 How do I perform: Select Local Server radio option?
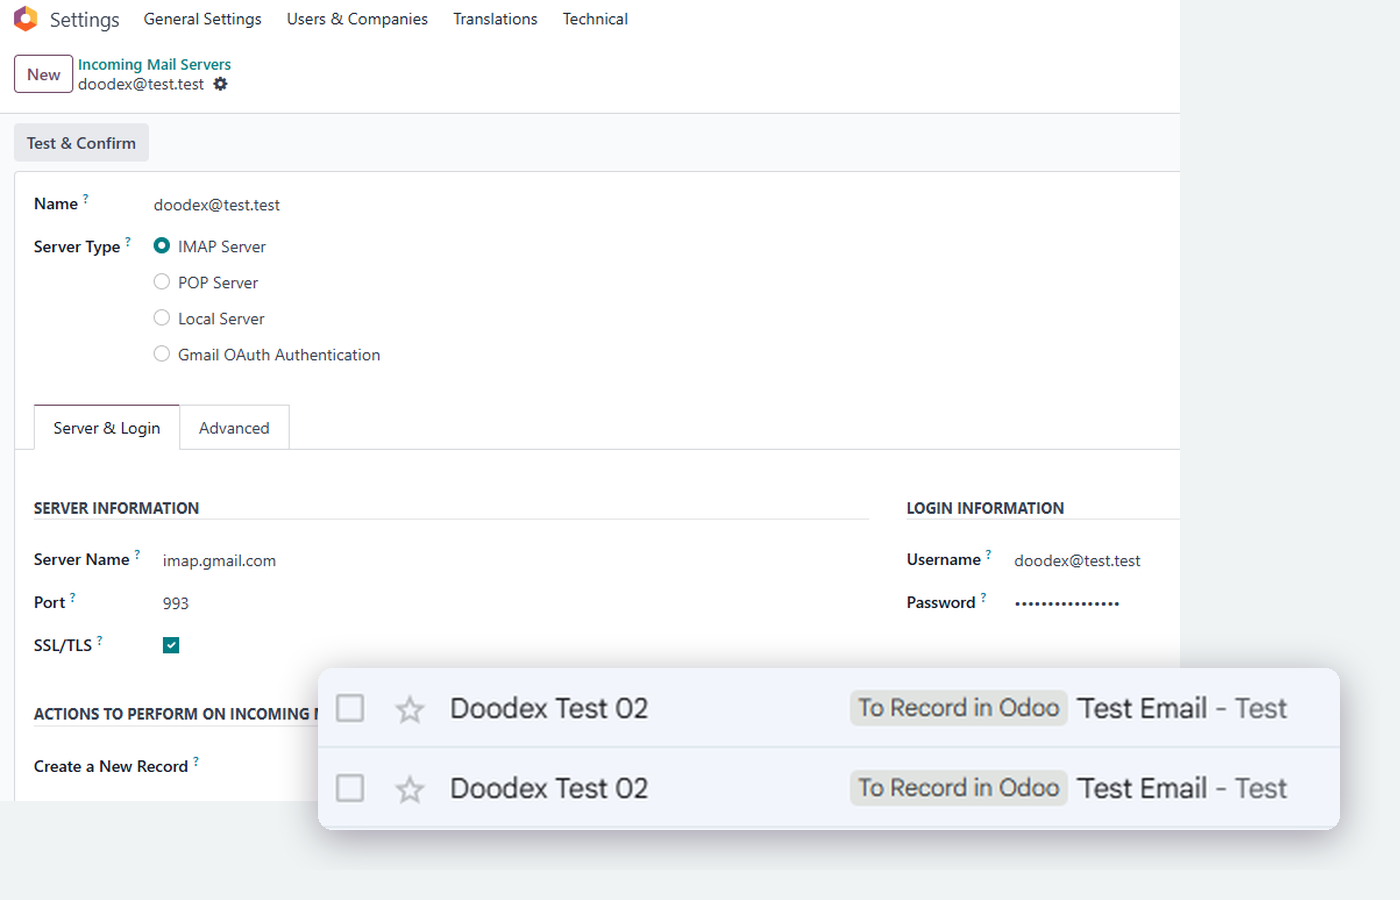pos(162,318)
